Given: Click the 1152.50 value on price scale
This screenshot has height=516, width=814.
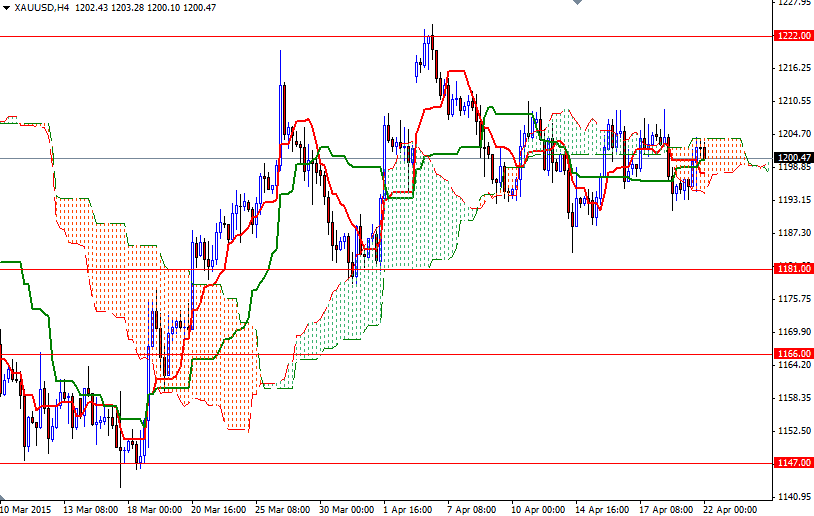Looking at the screenshot, I should pyautogui.click(x=793, y=431).
